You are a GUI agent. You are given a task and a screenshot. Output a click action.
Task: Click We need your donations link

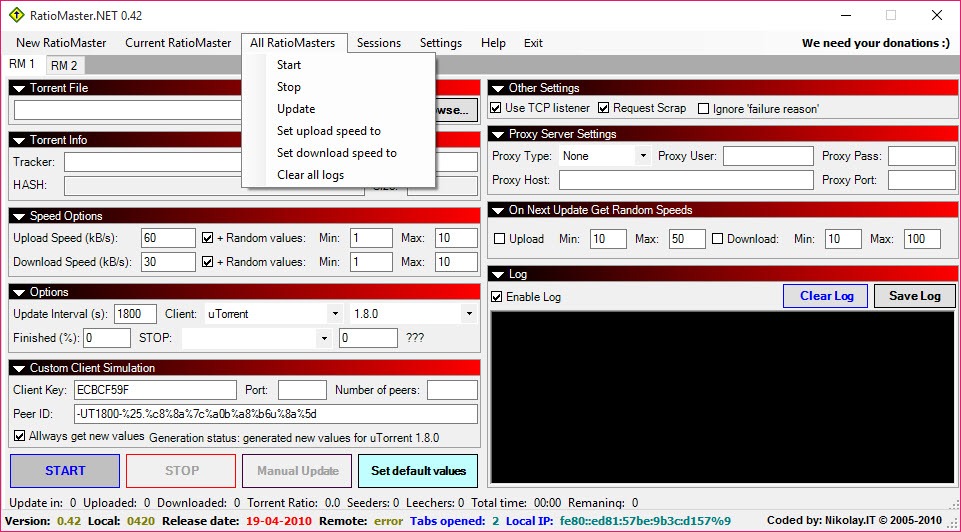(876, 44)
